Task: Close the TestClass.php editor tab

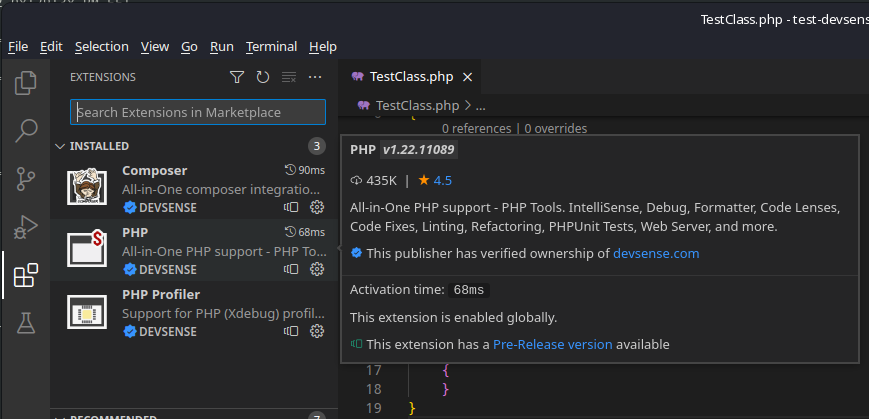Action: click(467, 77)
